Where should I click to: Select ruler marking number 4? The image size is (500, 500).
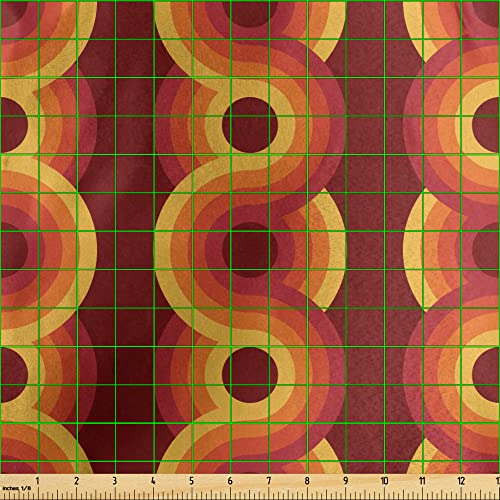point(153,481)
